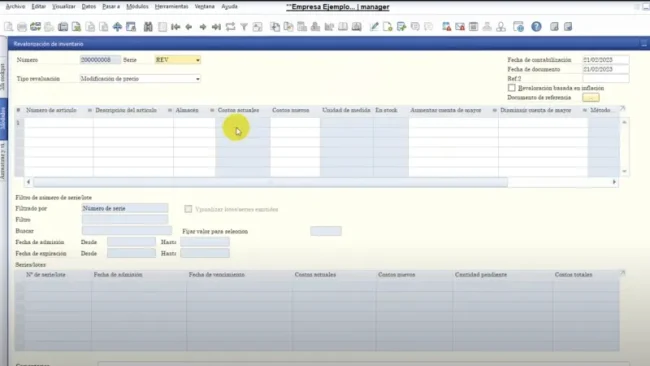
Task: Open the blue Help question mark icon
Action: tap(536, 27)
